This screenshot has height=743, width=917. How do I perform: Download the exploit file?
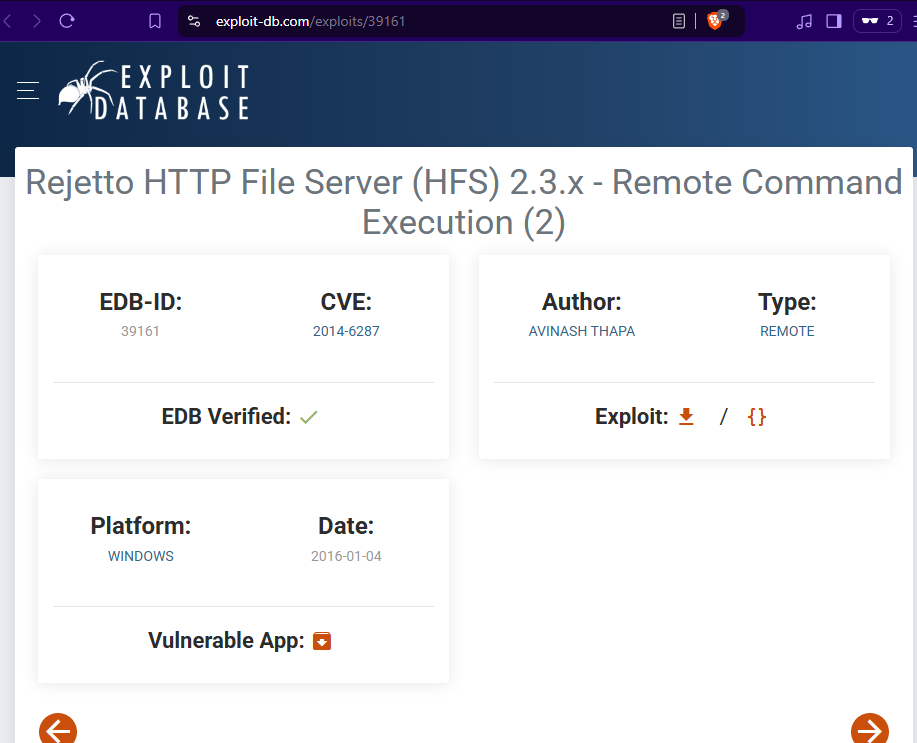point(686,417)
